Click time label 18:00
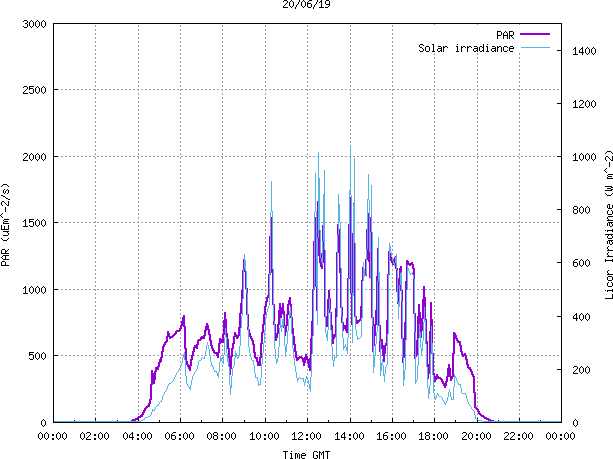613x459 pixels. [x=434, y=436]
